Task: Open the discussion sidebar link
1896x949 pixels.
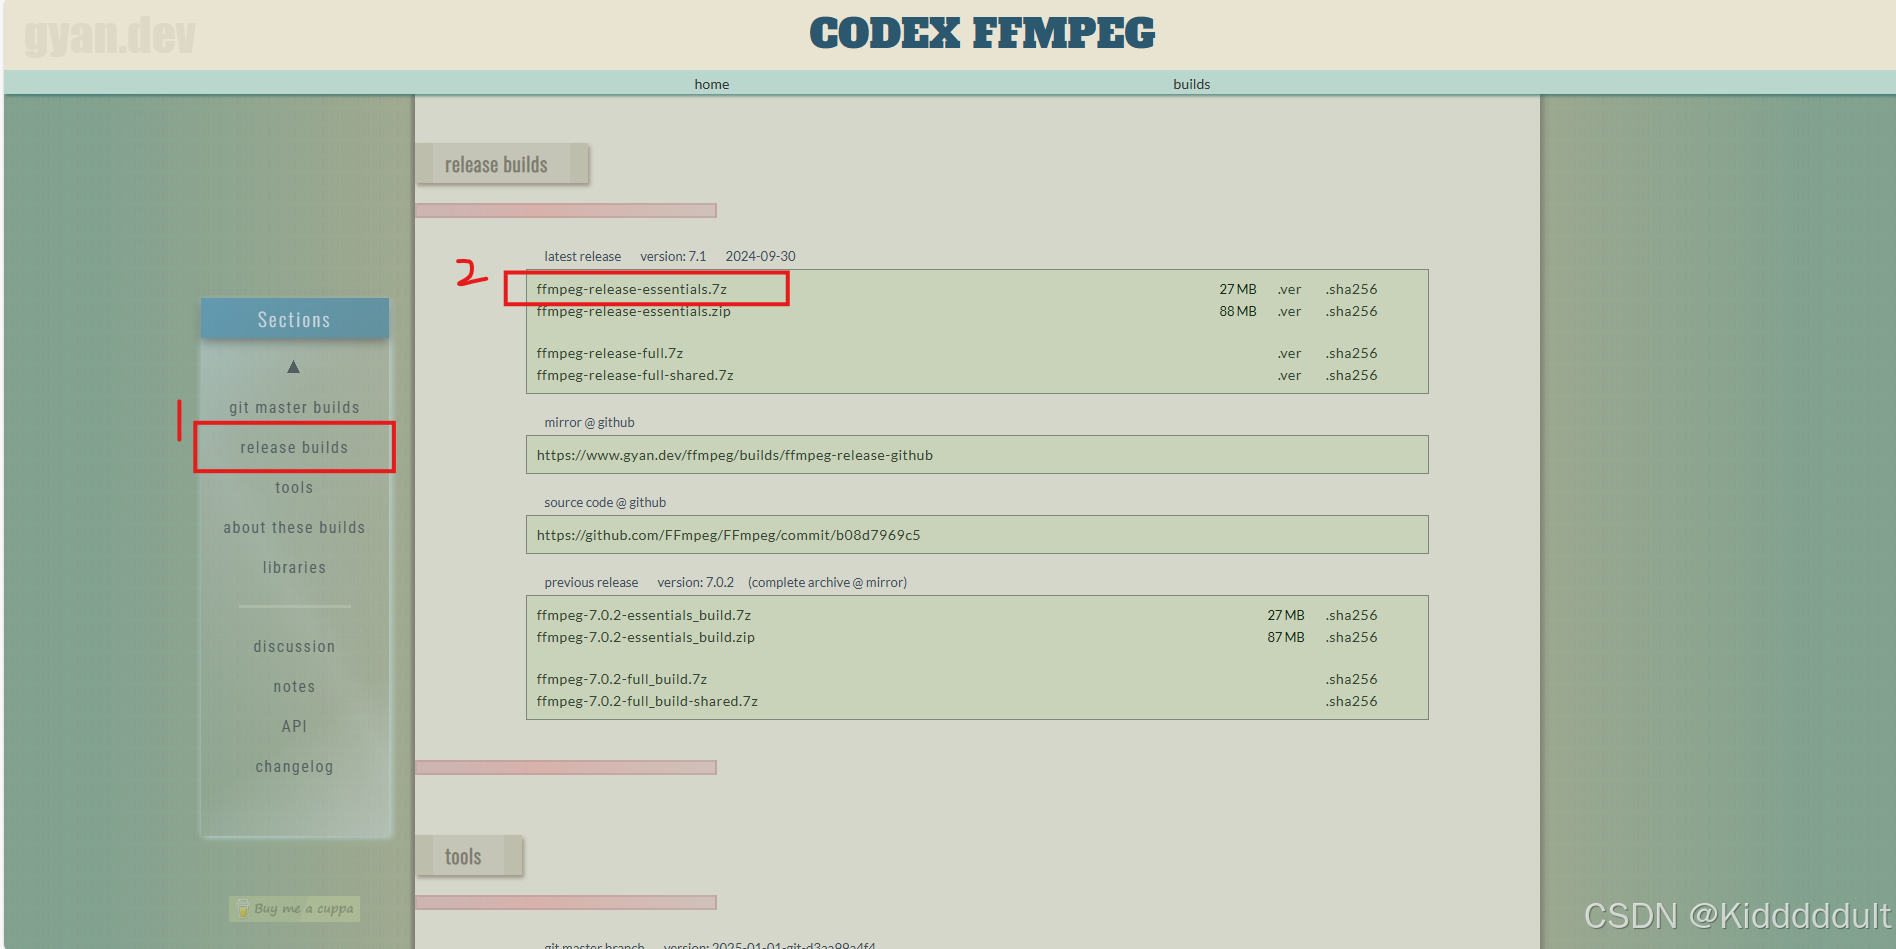Action: pyautogui.click(x=294, y=646)
